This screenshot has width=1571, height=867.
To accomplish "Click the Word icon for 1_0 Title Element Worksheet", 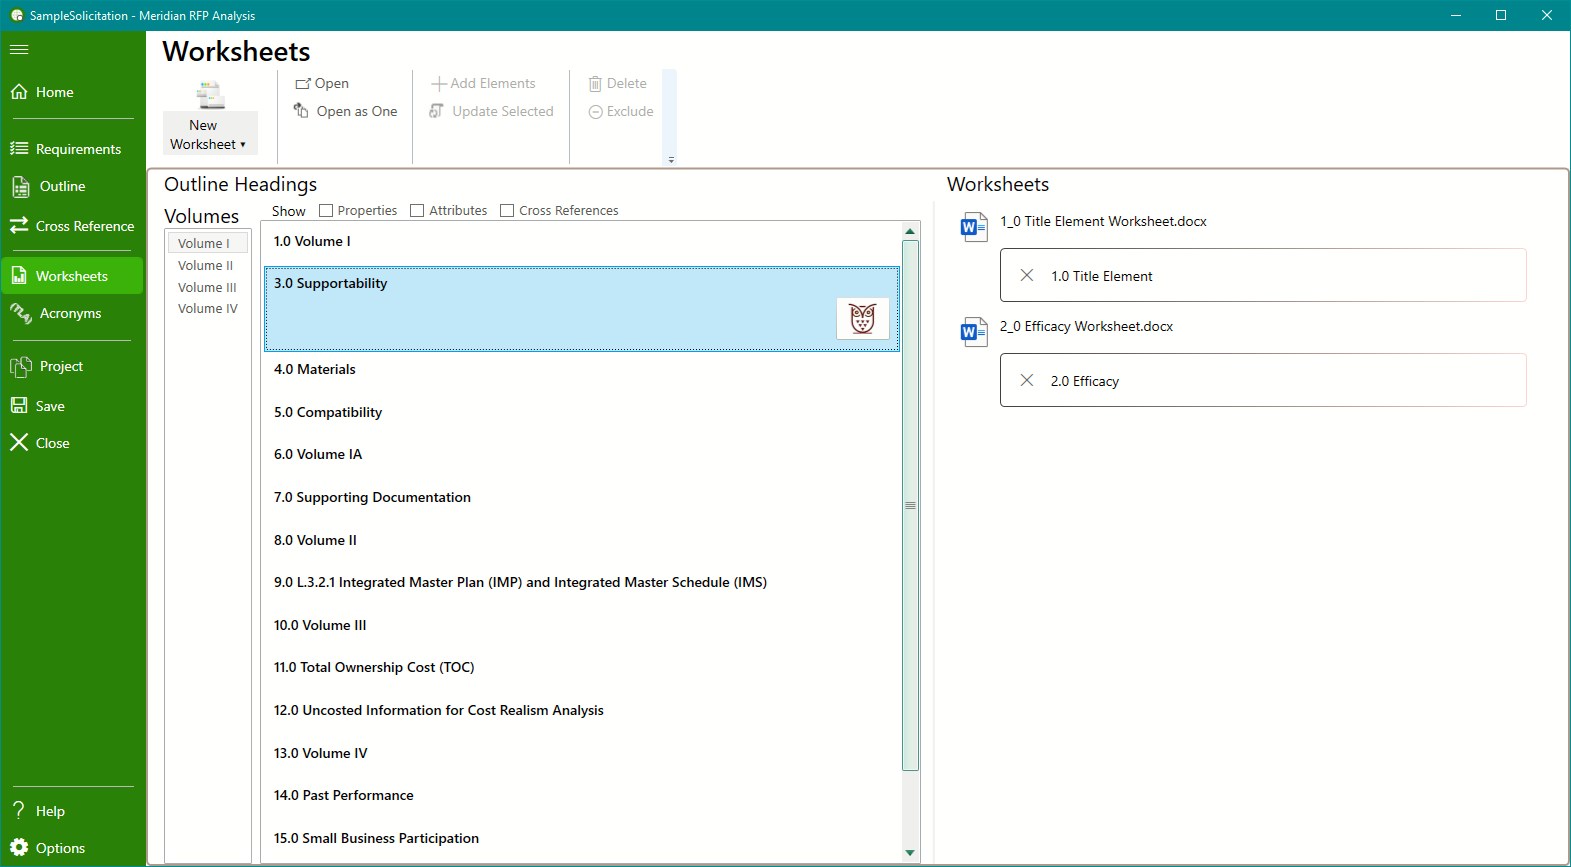I will coord(973,227).
